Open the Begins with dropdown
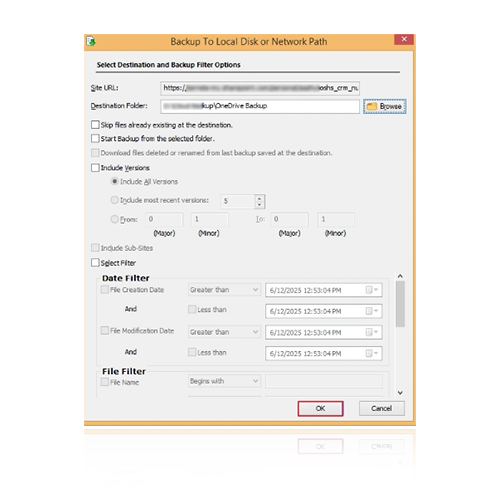 [x=224, y=381]
